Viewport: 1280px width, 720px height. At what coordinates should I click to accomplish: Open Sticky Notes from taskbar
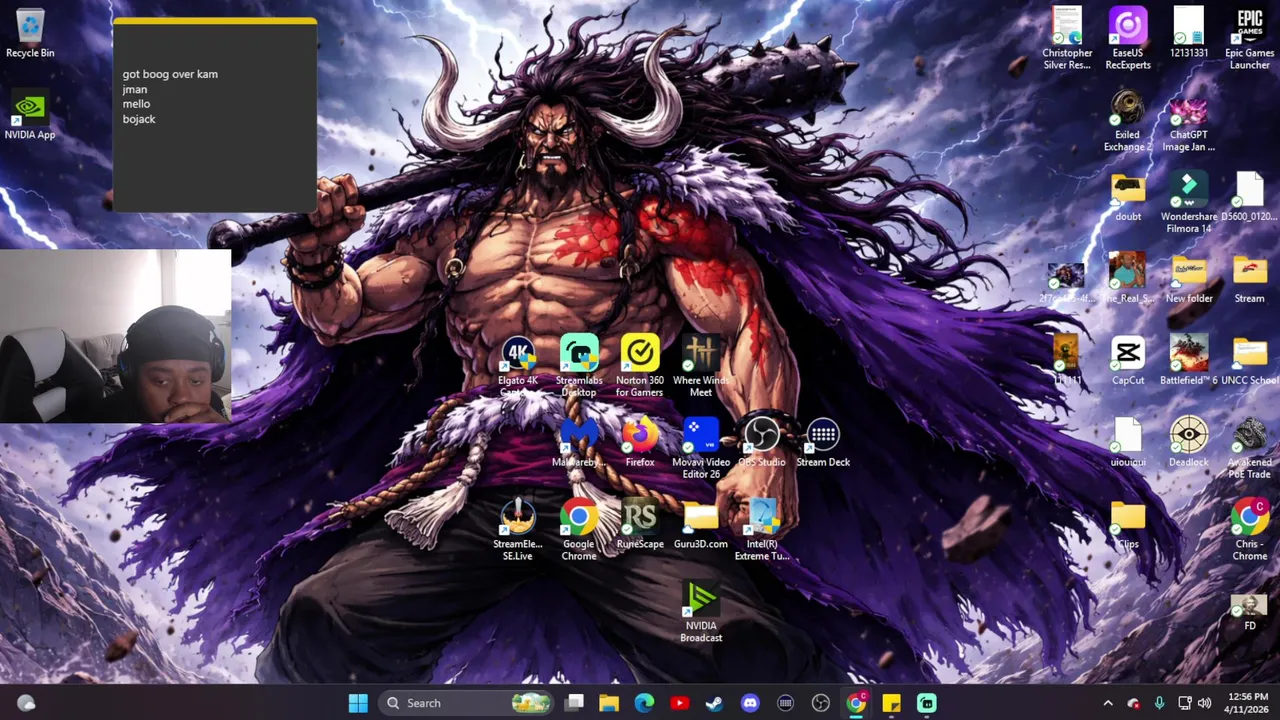click(x=891, y=703)
